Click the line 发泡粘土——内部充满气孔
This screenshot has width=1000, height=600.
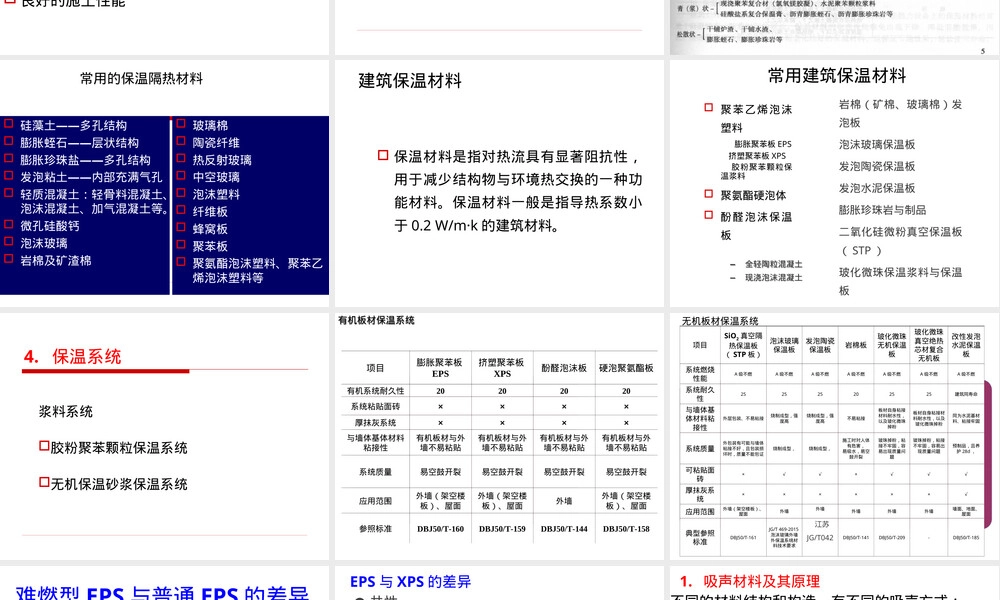(91, 177)
